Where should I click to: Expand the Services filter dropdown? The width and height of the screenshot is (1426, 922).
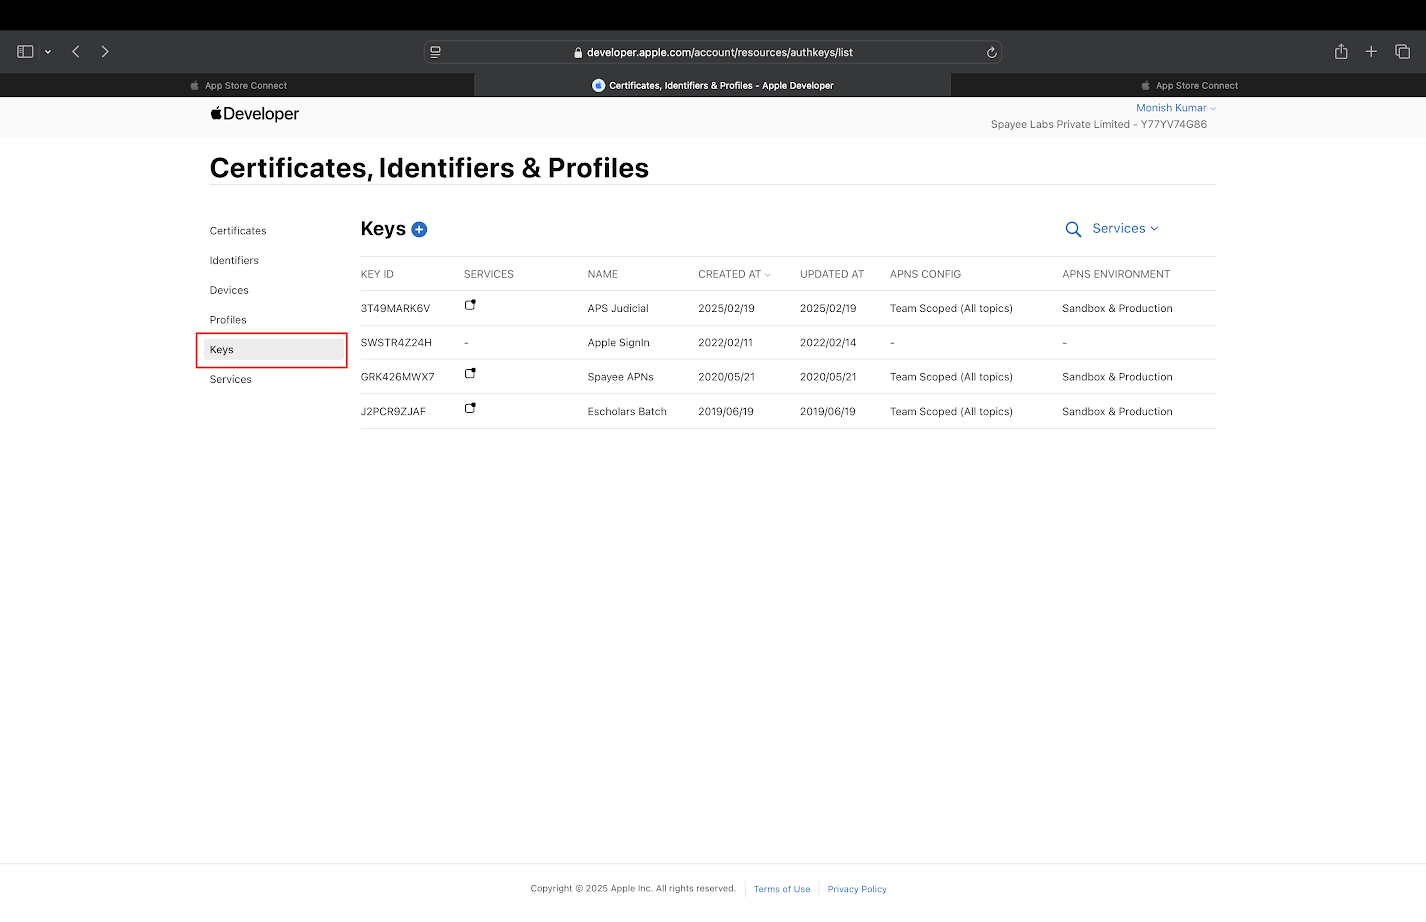coord(1125,229)
